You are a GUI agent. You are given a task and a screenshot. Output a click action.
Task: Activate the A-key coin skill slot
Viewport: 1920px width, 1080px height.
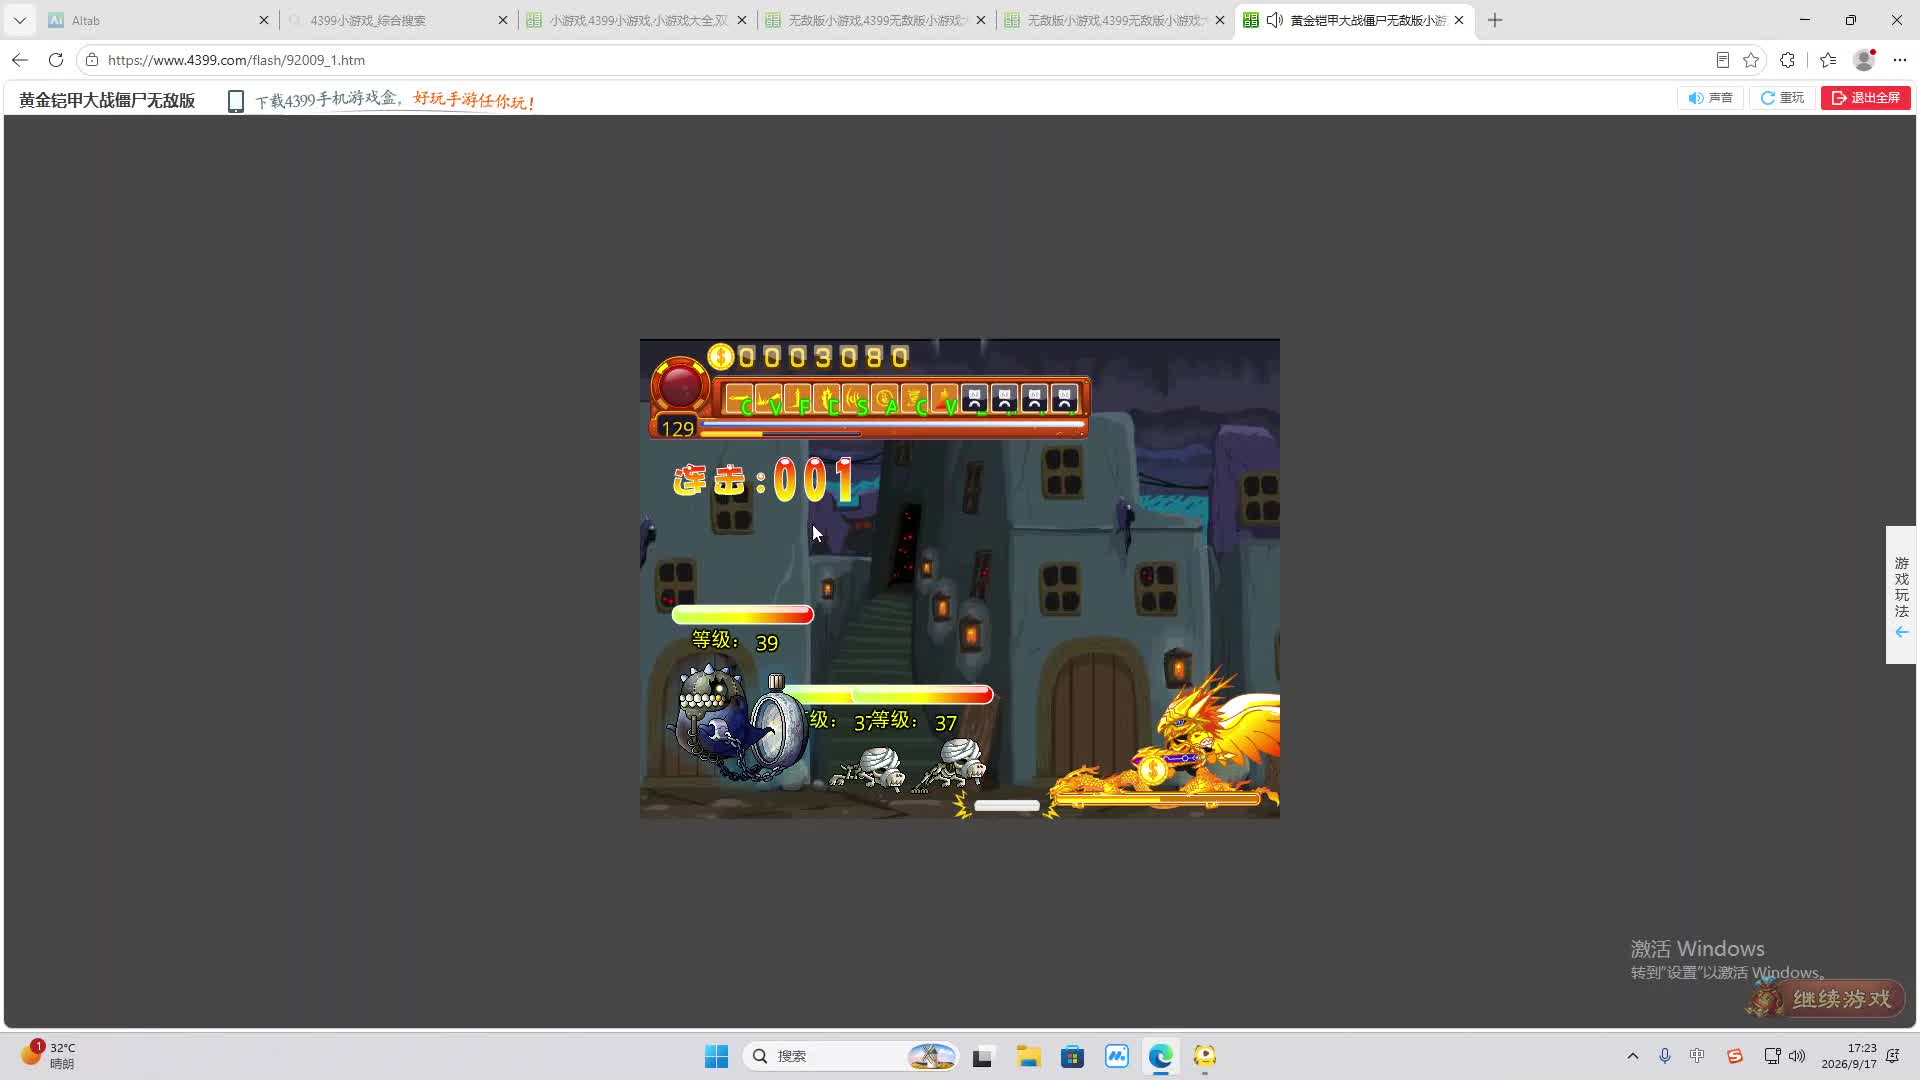tap(885, 400)
